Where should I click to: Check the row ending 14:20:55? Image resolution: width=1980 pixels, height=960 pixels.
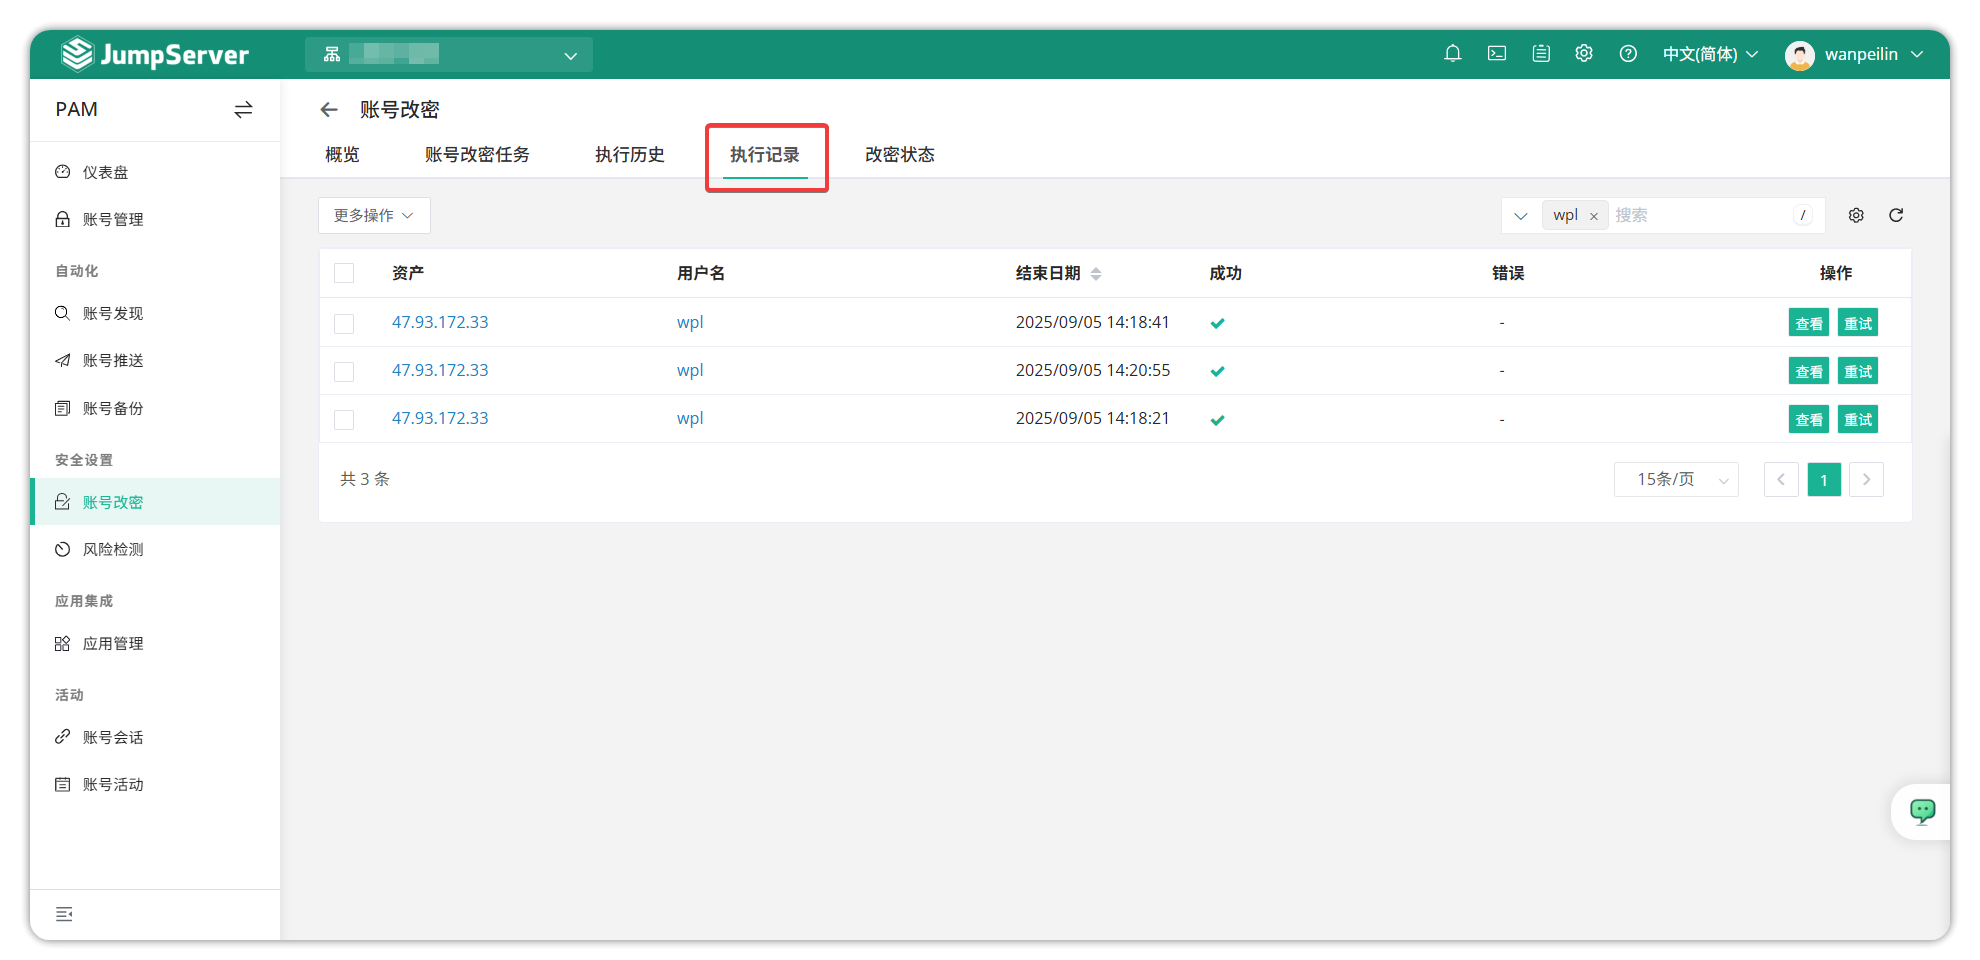[344, 371]
